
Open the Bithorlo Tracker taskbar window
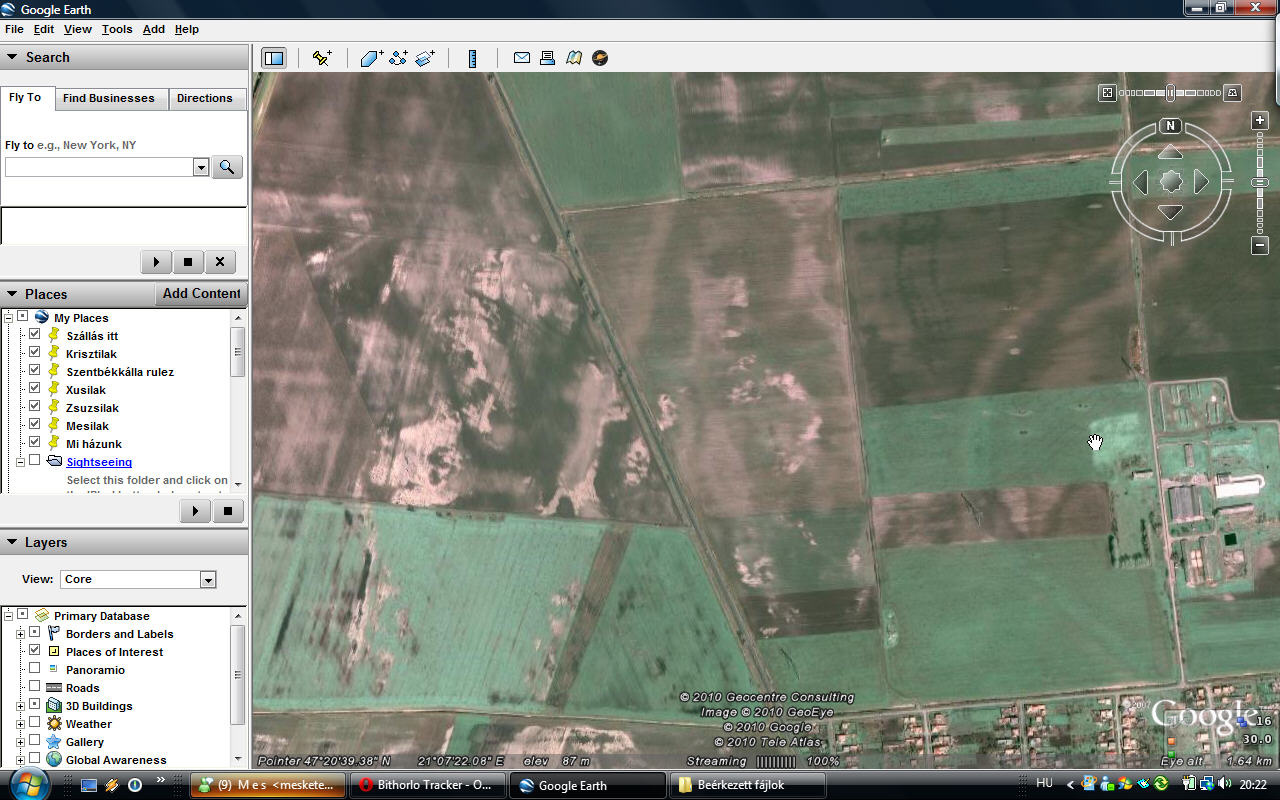[426, 785]
